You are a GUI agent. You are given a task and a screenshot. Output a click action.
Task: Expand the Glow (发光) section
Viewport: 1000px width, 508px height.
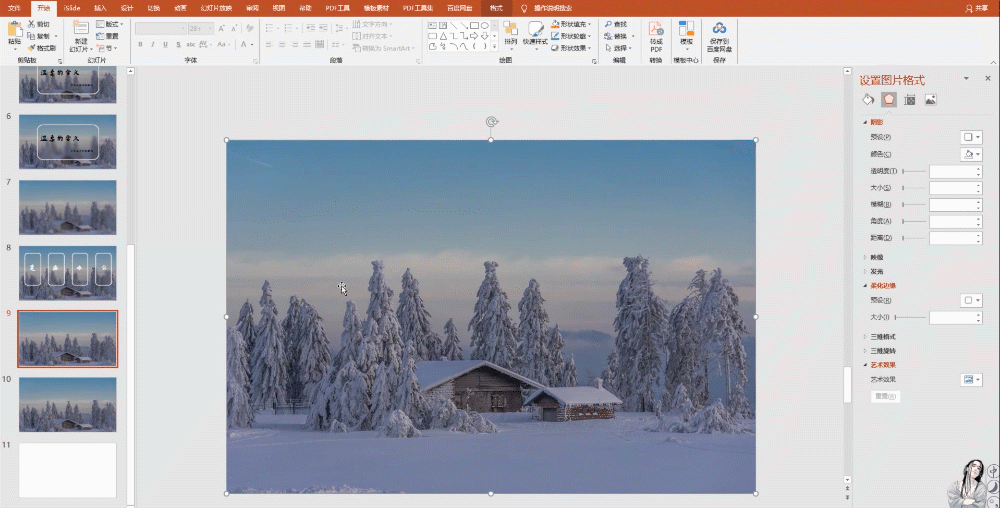877,272
